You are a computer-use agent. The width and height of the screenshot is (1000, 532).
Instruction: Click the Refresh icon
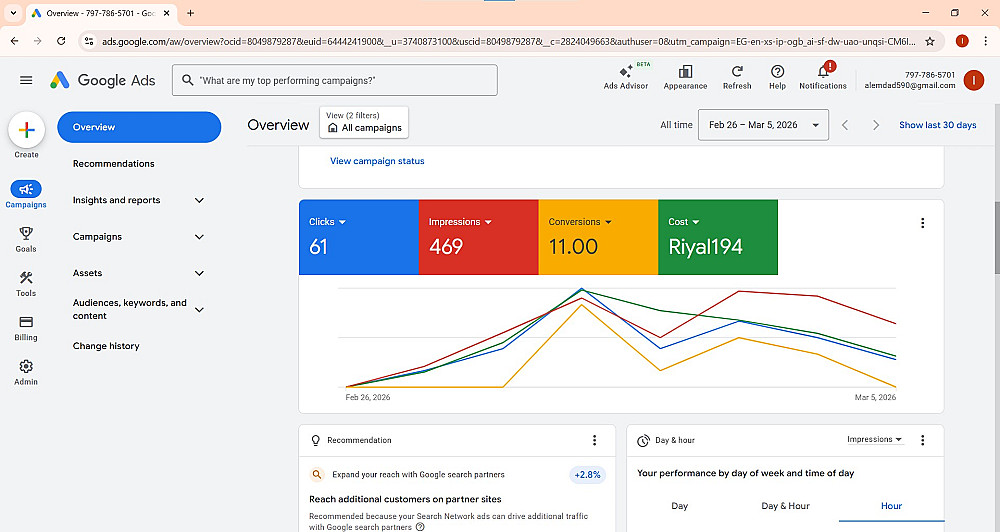pos(737,74)
